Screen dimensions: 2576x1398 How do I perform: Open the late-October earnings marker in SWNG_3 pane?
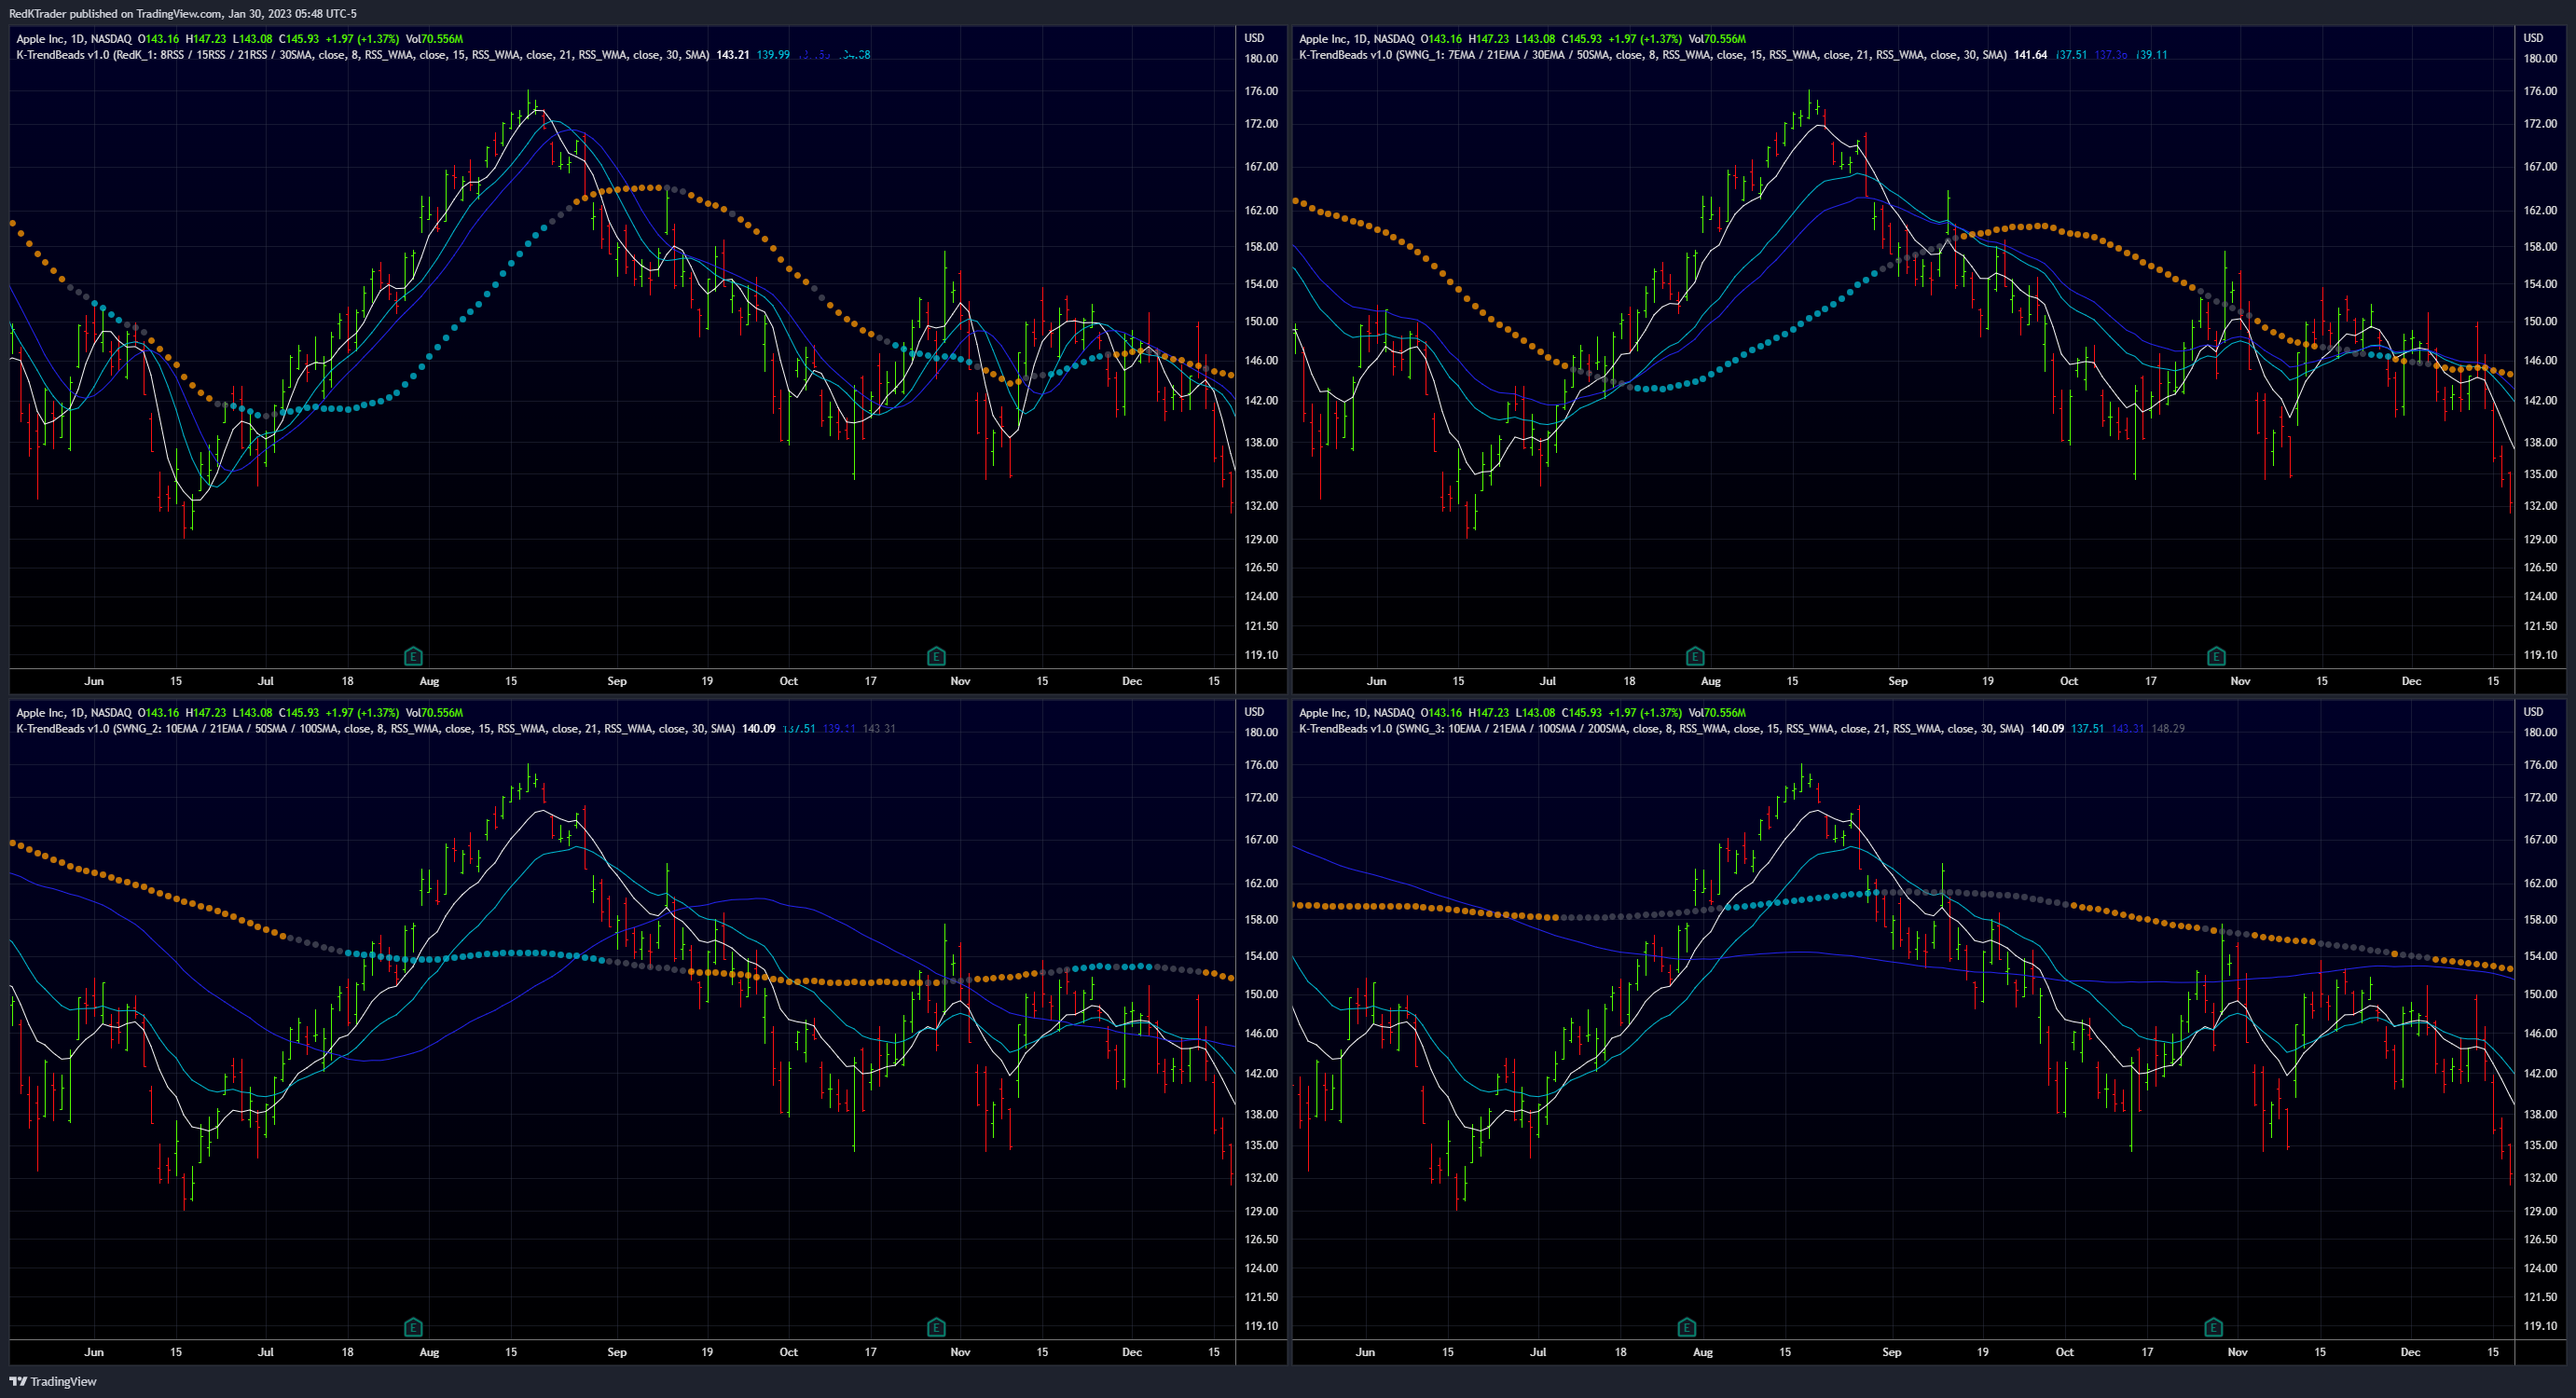point(2213,1327)
